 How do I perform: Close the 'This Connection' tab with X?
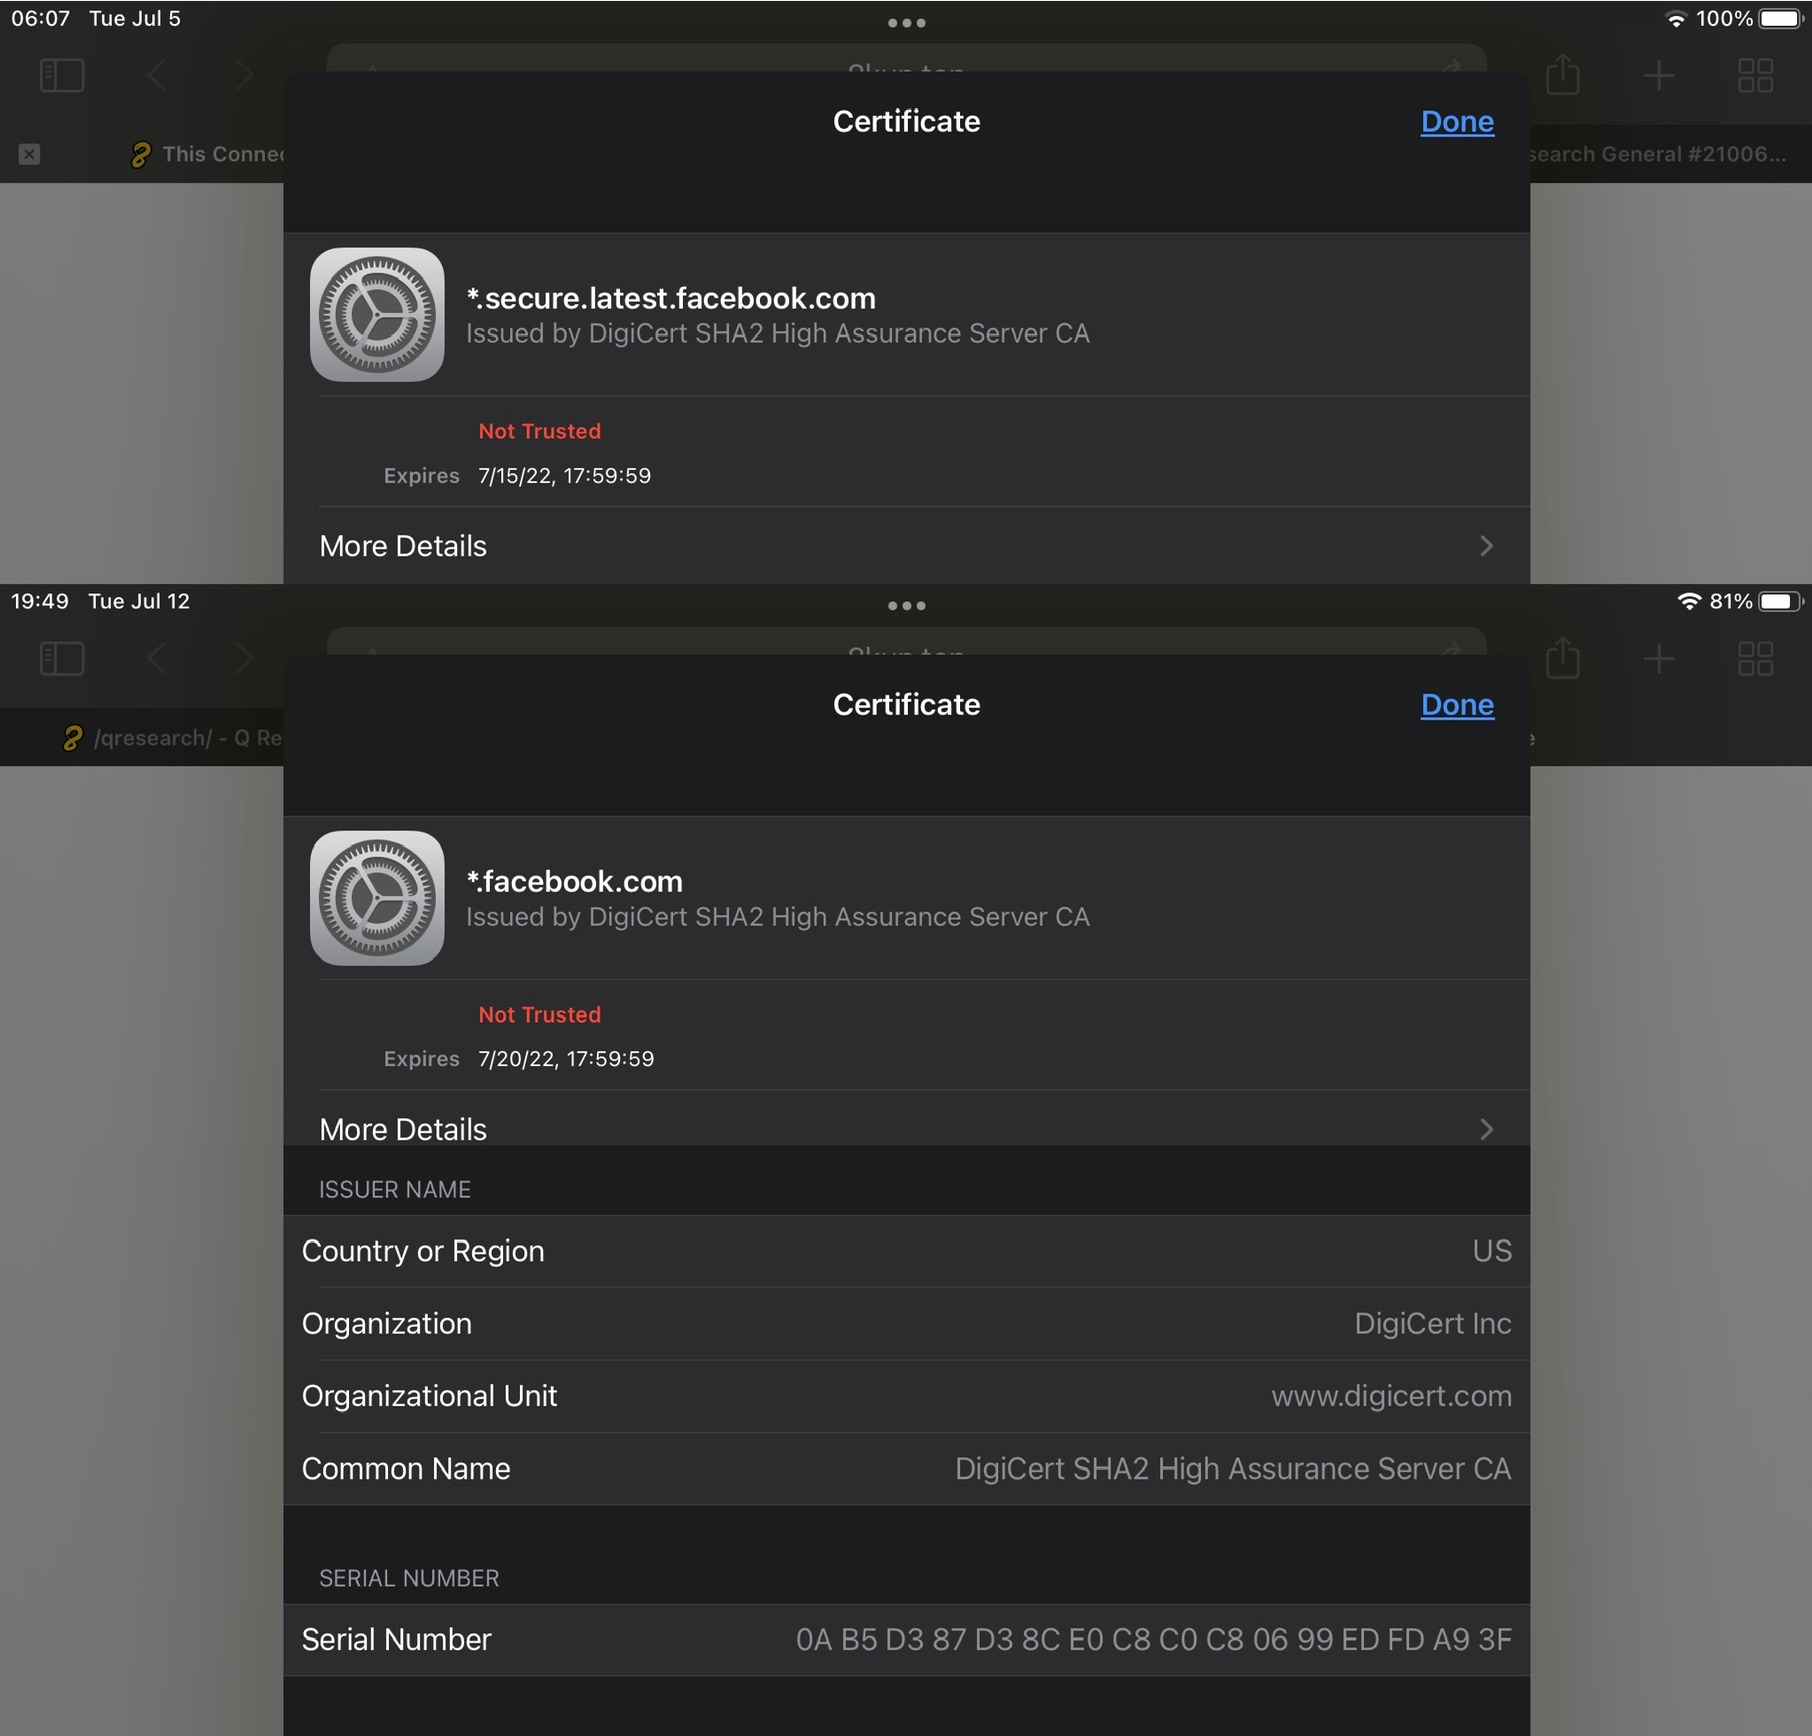(x=29, y=154)
